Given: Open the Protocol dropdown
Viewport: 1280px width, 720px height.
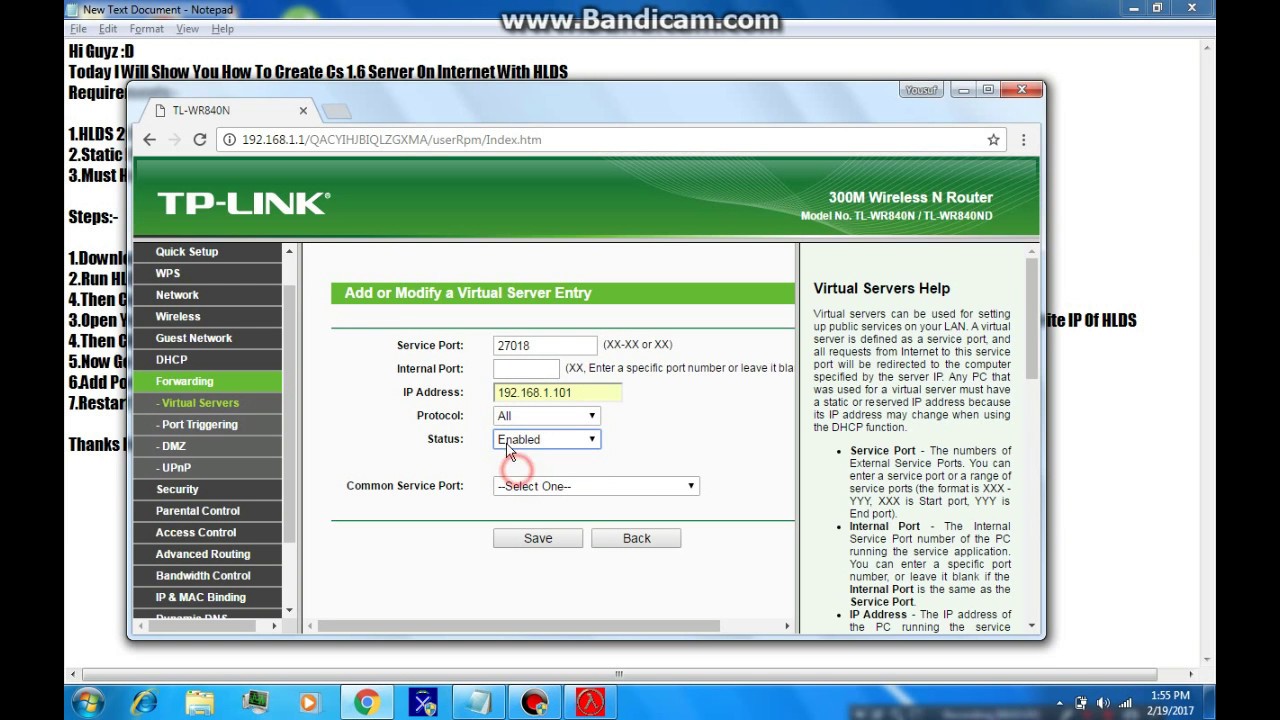Looking at the screenshot, I should coord(547,416).
